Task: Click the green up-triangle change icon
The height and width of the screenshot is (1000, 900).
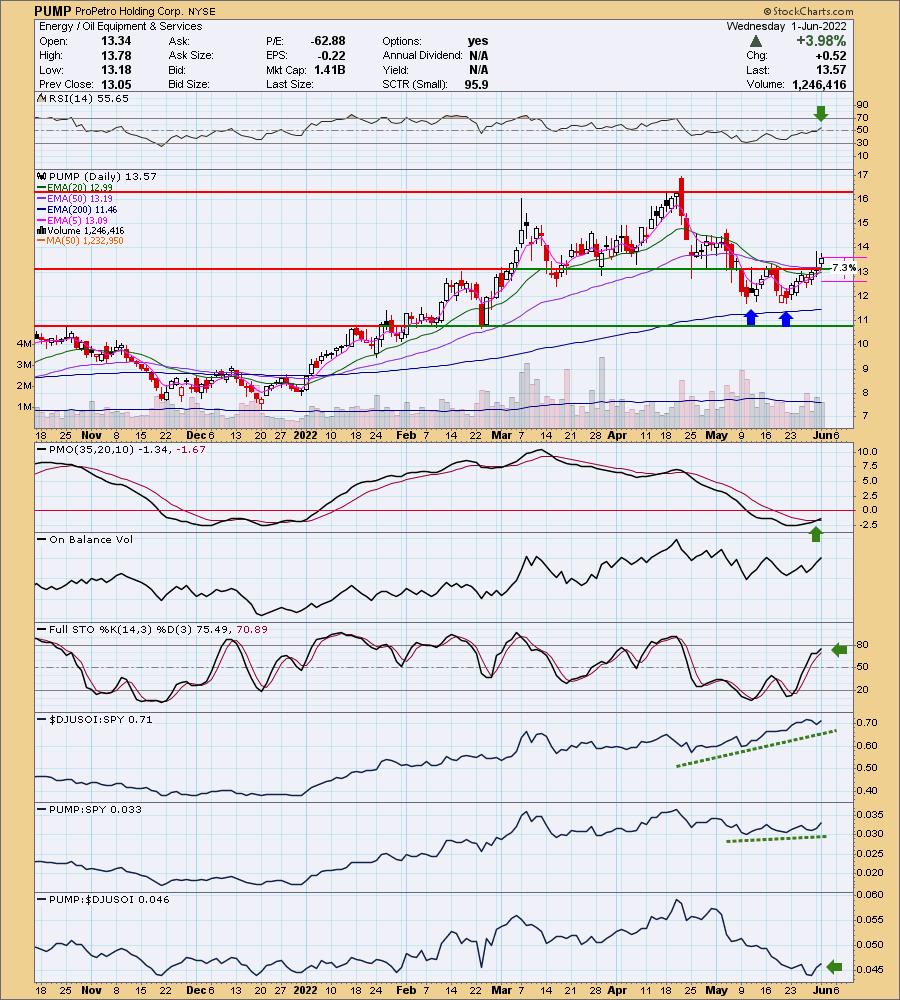Action: (x=755, y=41)
